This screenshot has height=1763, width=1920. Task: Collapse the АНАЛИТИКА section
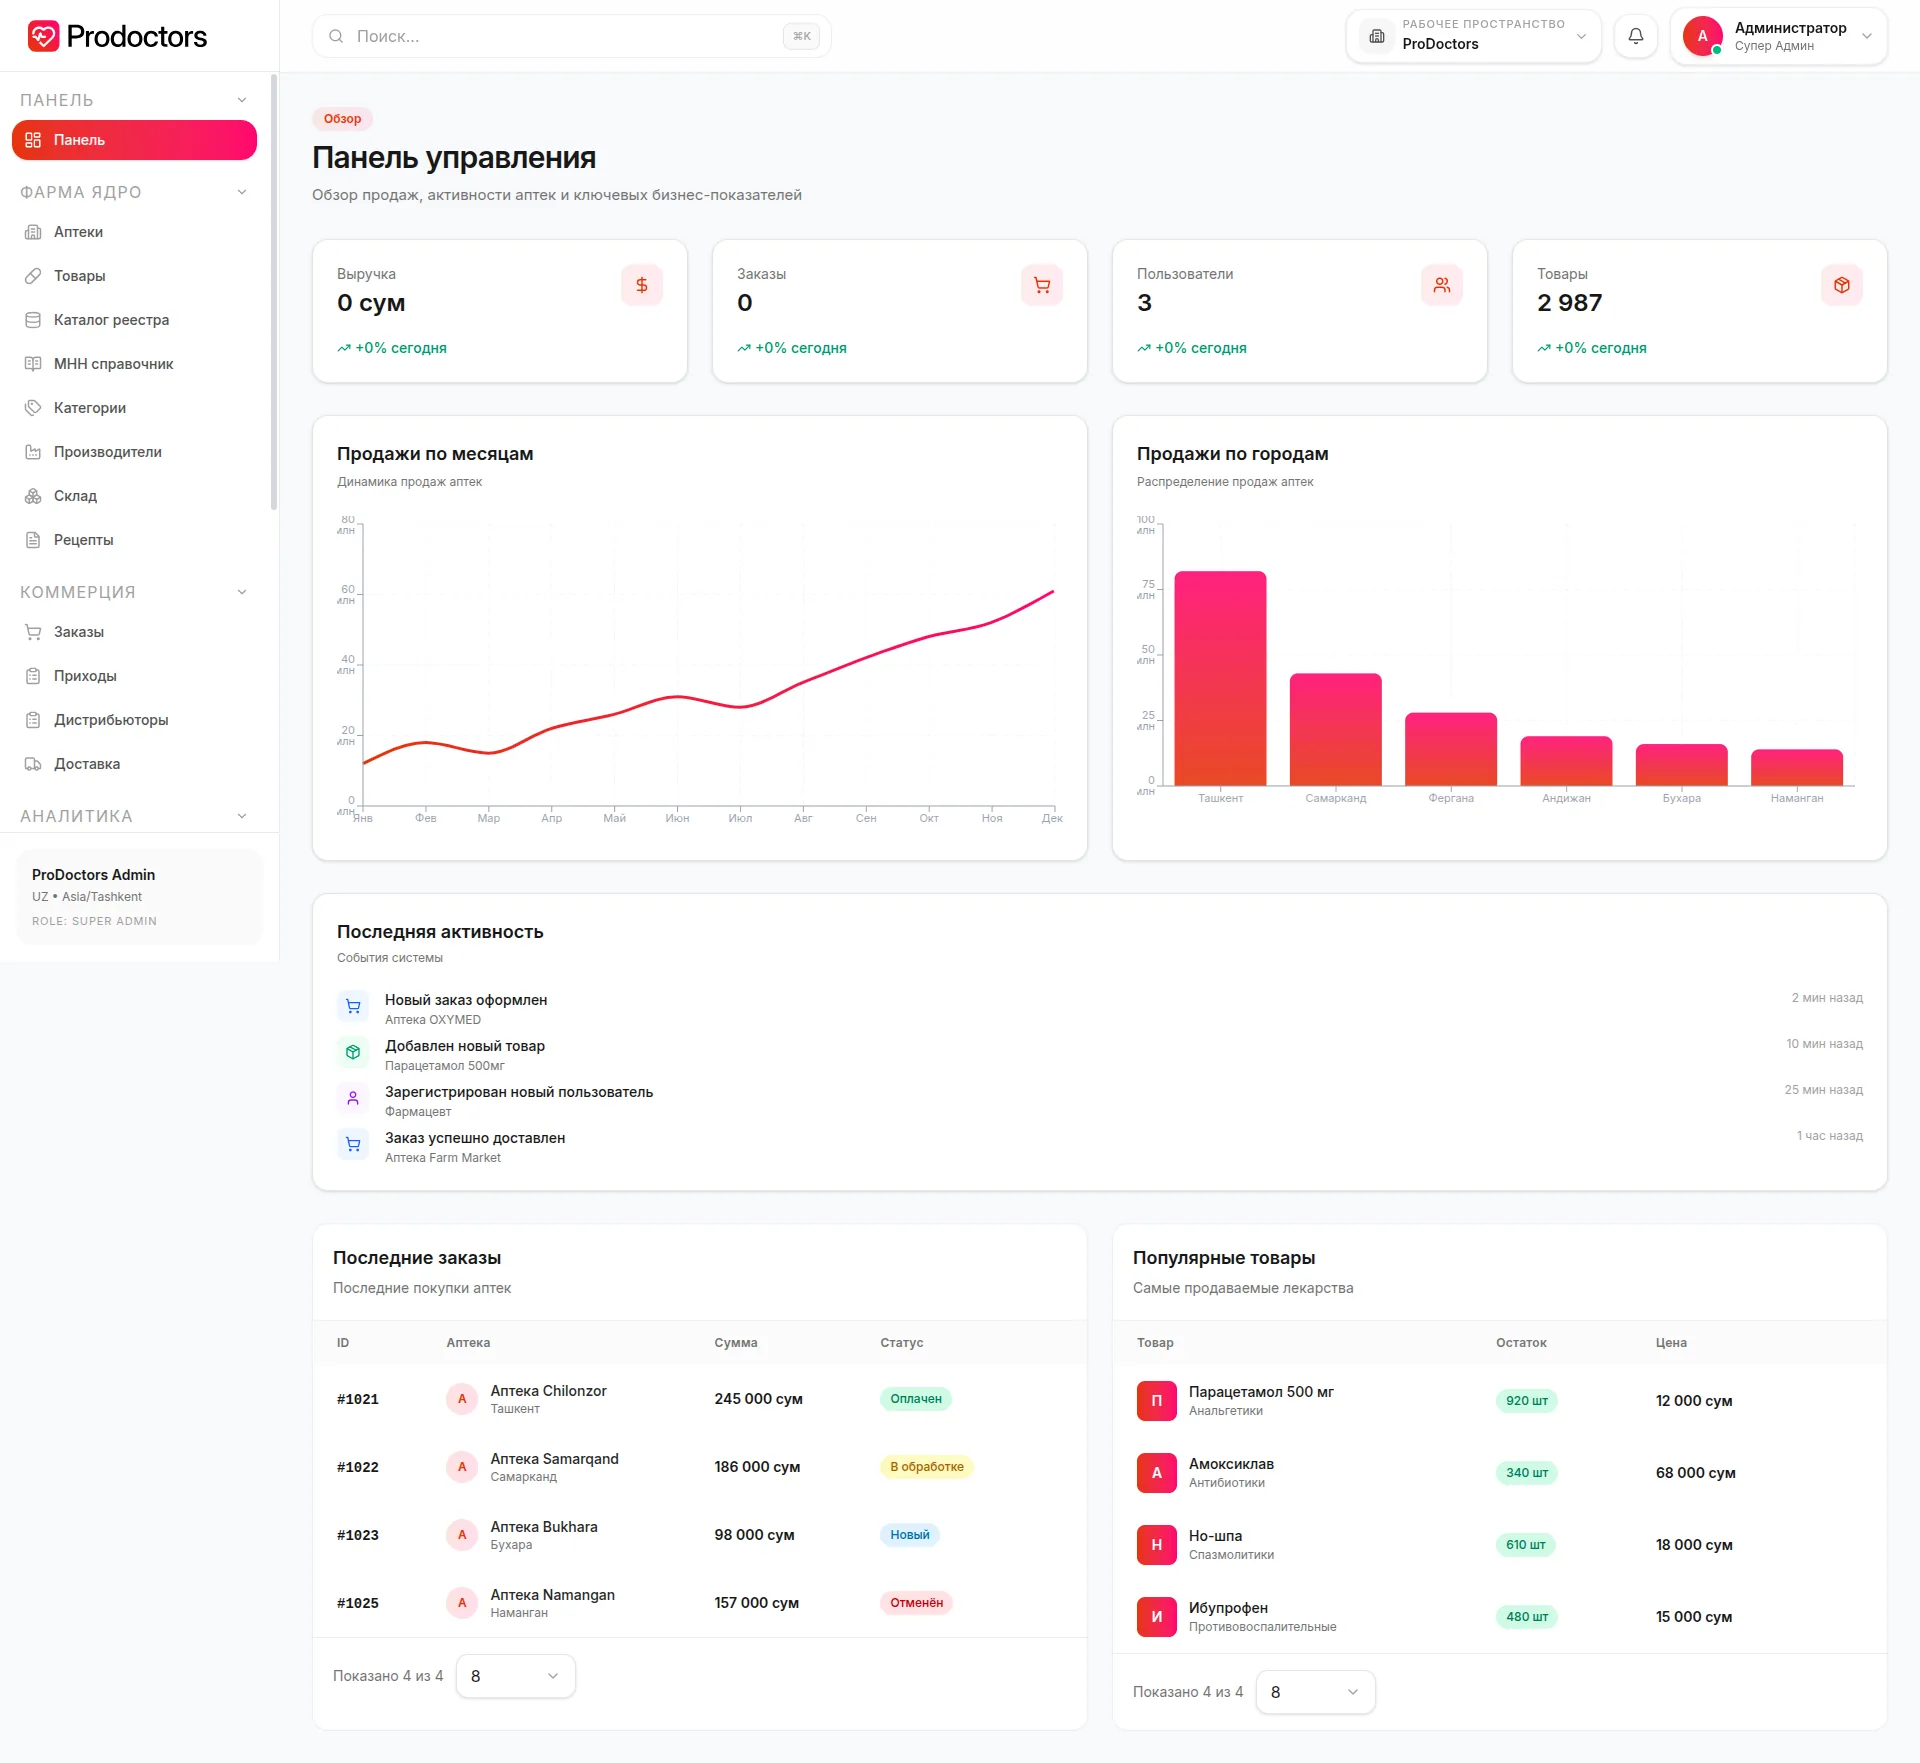point(134,816)
